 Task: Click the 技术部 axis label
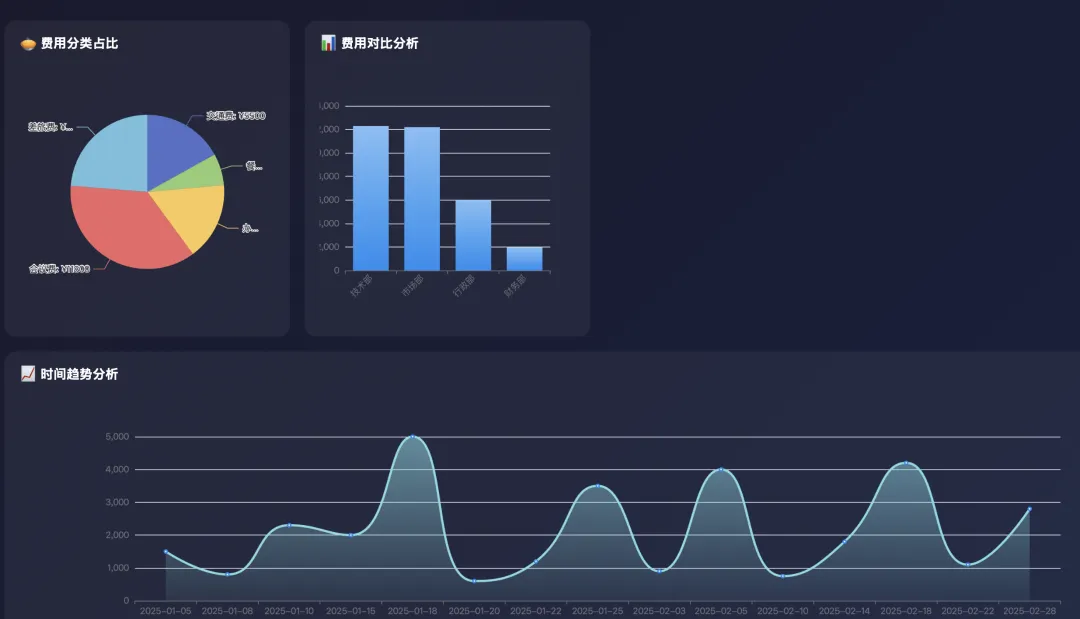pyautogui.click(x=361, y=285)
